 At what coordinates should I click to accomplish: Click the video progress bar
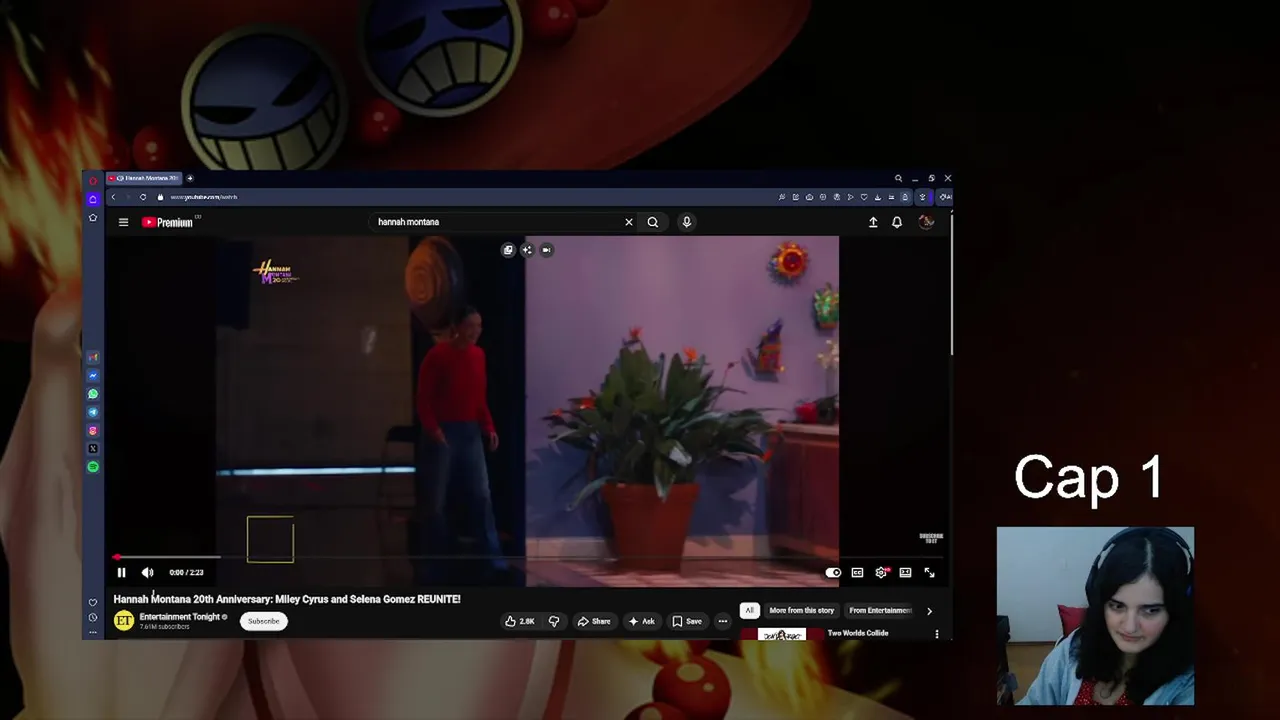tap(526, 557)
